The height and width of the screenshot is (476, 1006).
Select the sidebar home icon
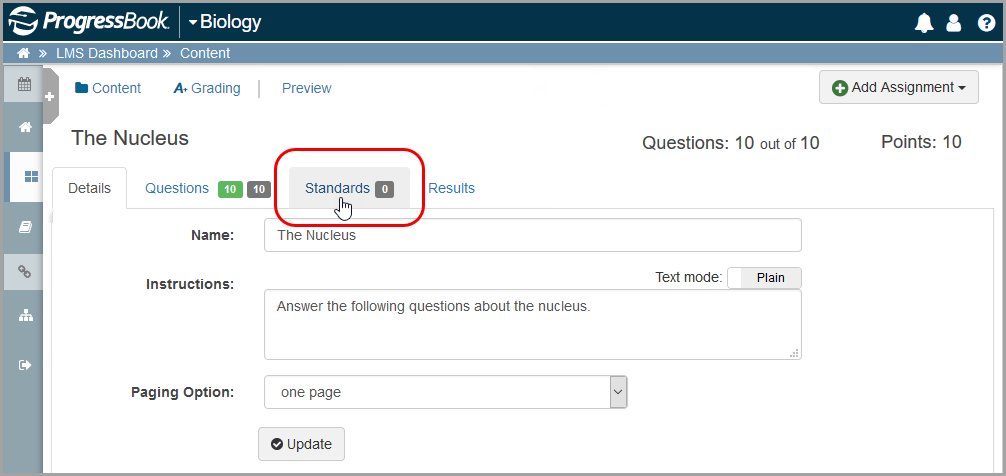click(x=24, y=128)
